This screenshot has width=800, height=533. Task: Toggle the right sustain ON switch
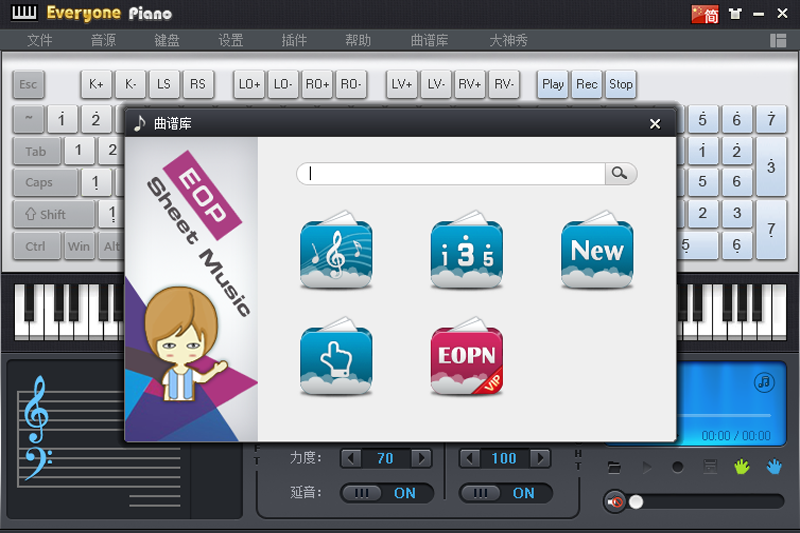(x=506, y=493)
